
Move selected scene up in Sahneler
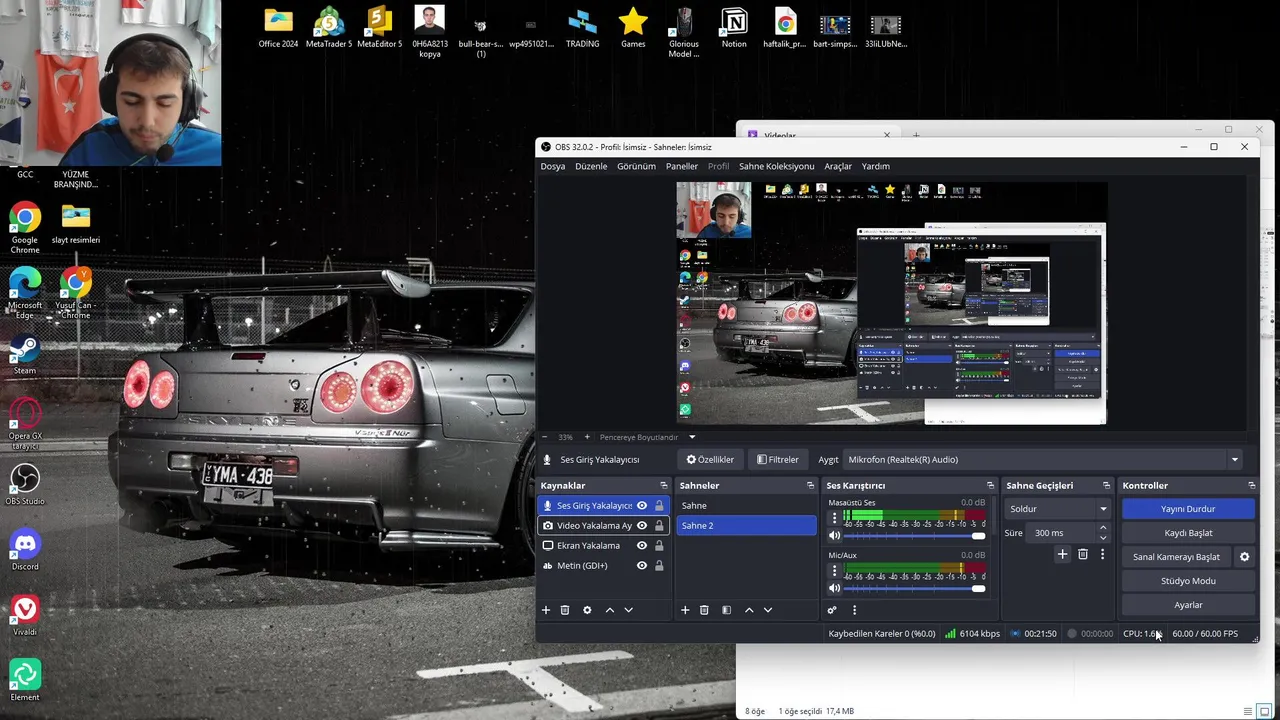click(x=749, y=610)
